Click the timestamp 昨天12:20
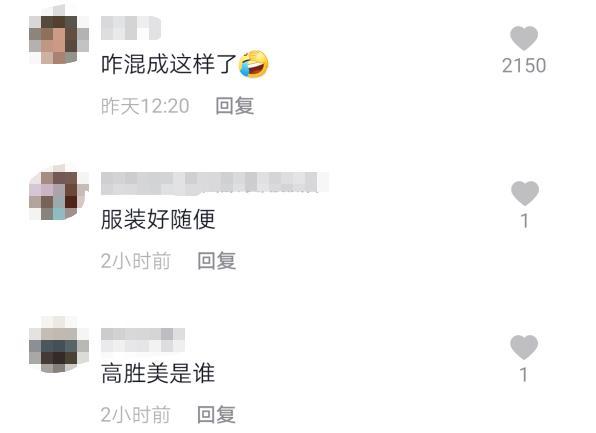596x433 pixels. (145, 106)
